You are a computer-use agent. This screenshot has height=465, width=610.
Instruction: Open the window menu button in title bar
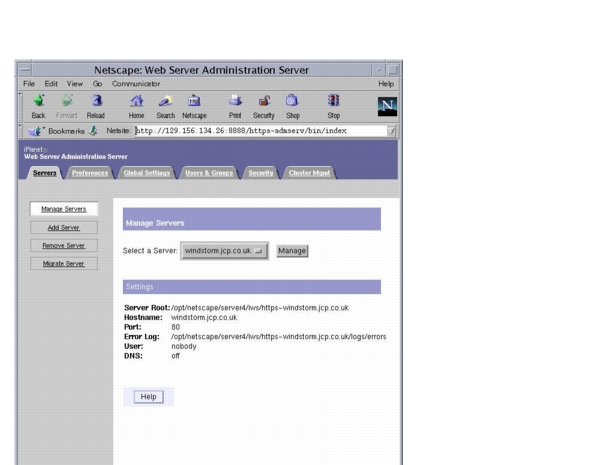[x=25, y=70]
